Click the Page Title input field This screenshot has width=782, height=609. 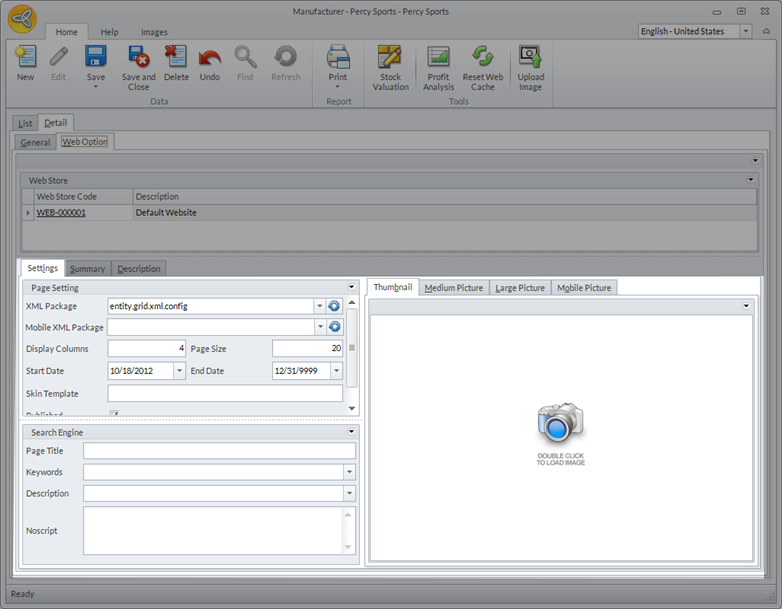pos(218,451)
